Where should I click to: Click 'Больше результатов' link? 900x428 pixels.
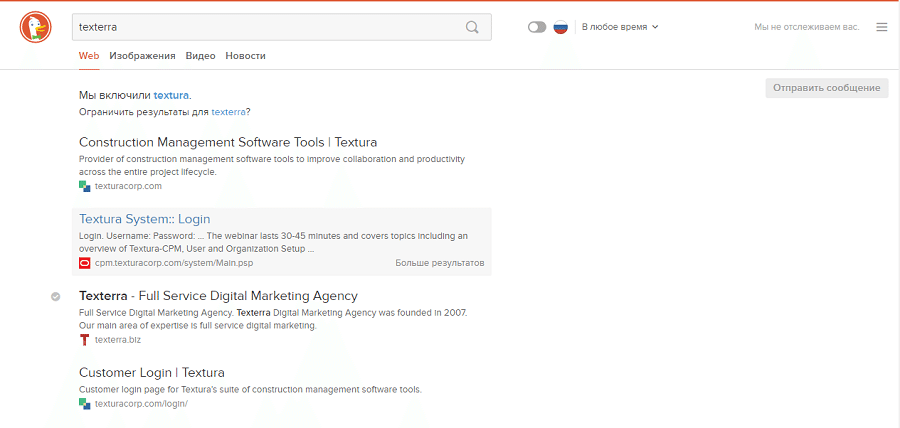click(x=439, y=263)
